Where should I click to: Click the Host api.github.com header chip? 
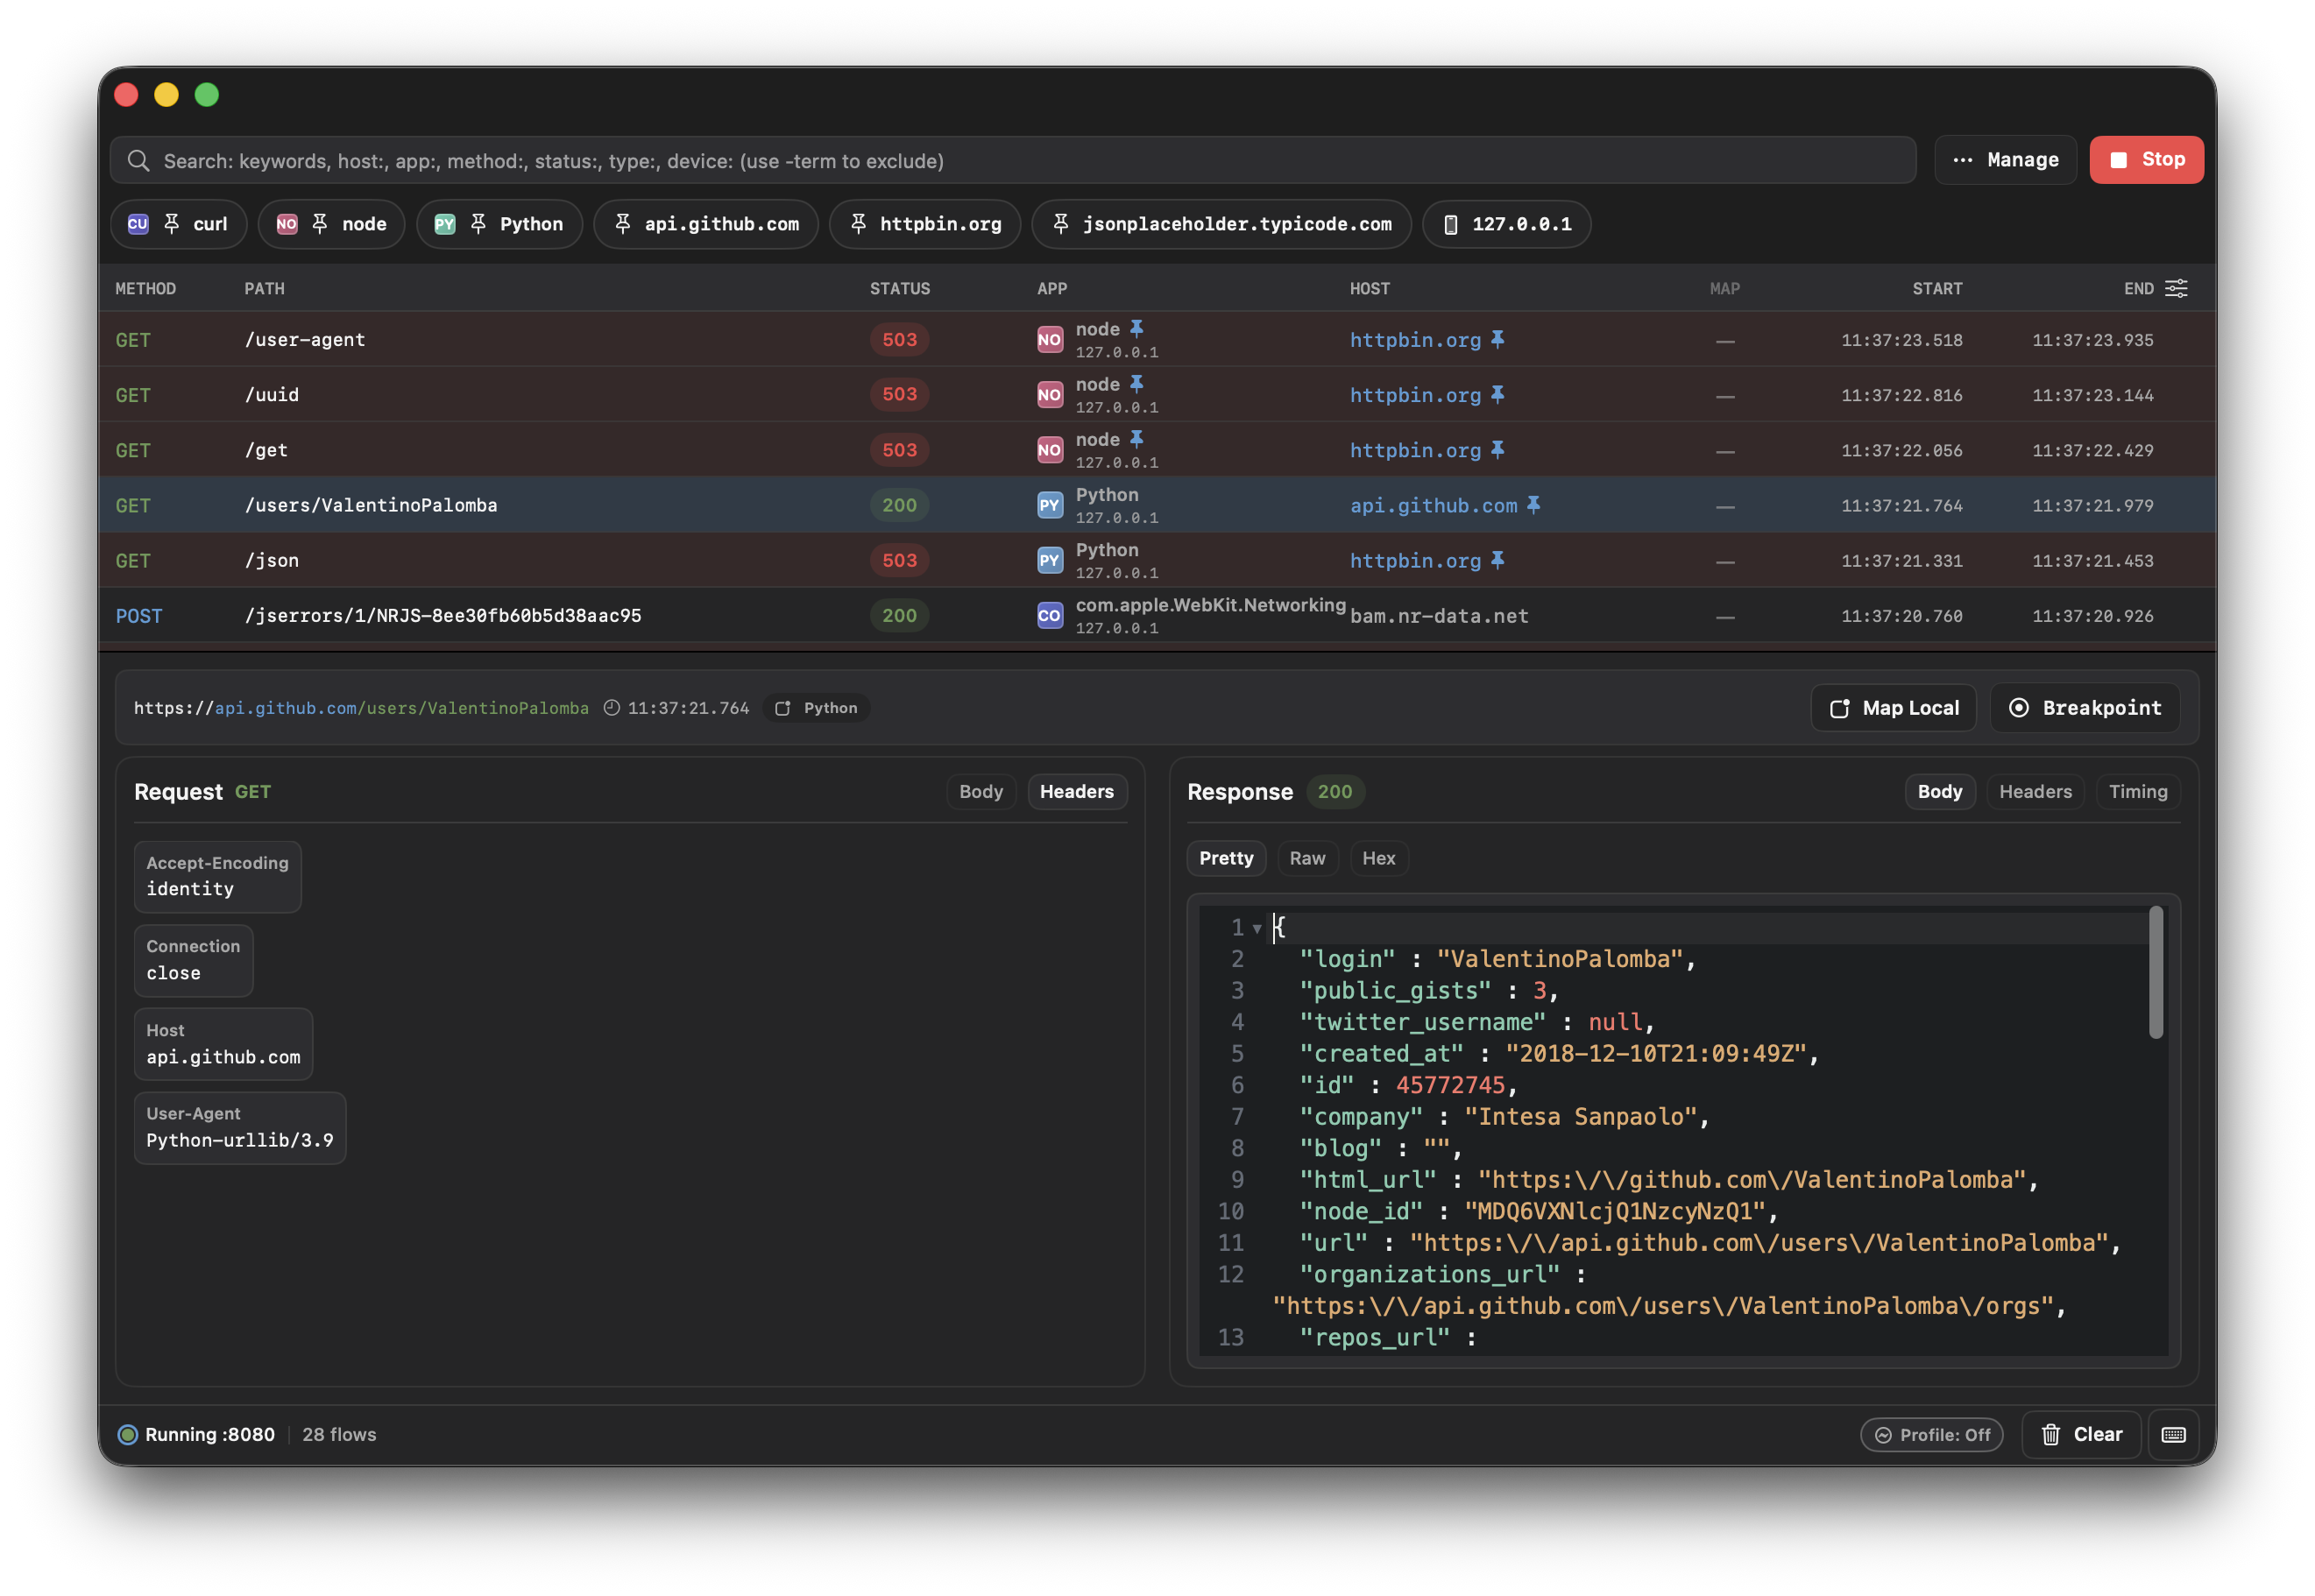pos(223,1044)
